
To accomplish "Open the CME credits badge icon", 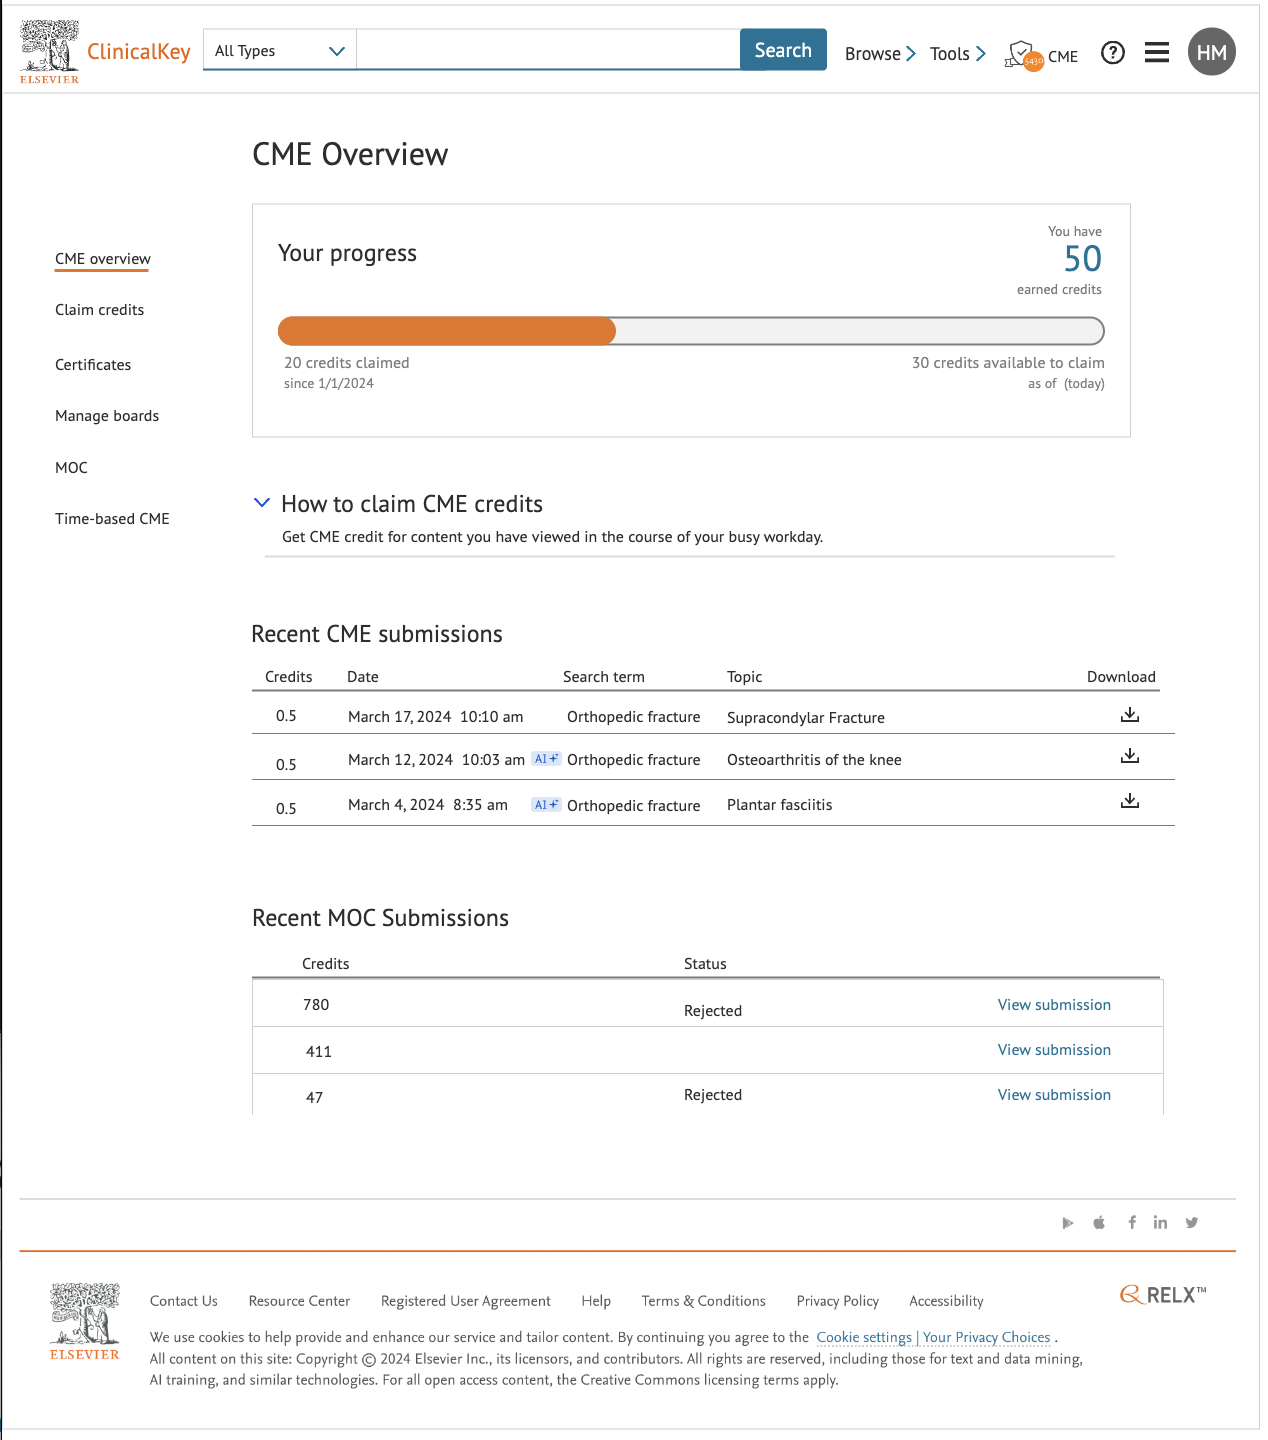I will [x=1020, y=53].
